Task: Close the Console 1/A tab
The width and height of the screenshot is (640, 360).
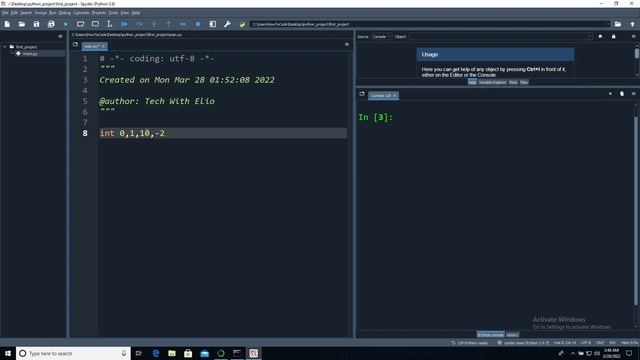Action: (x=395, y=96)
